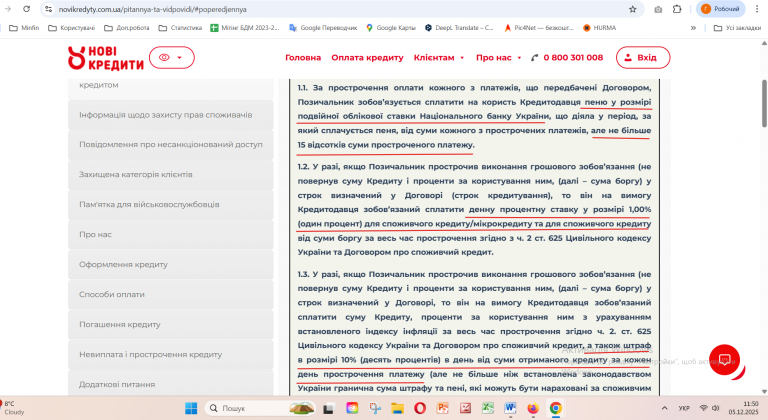This screenshot has height=420, width=768.
Task: Open the Оплата кредиту page
Action: click(x=367, y=57)
